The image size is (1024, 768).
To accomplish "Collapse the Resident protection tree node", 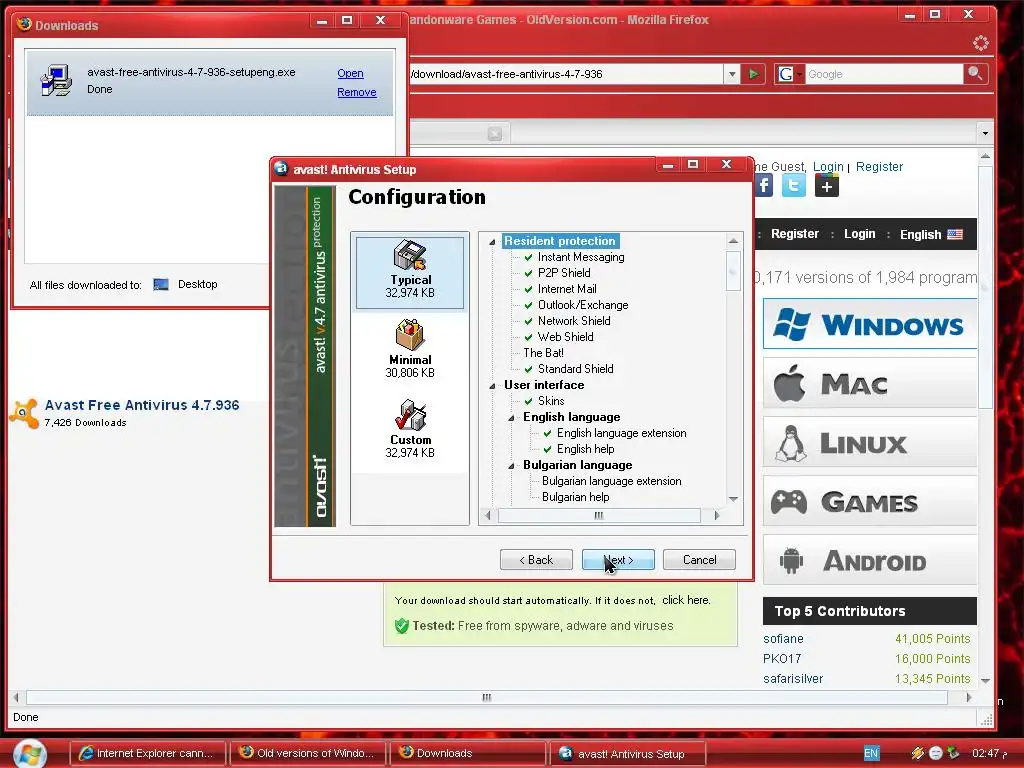I will 492,242.
